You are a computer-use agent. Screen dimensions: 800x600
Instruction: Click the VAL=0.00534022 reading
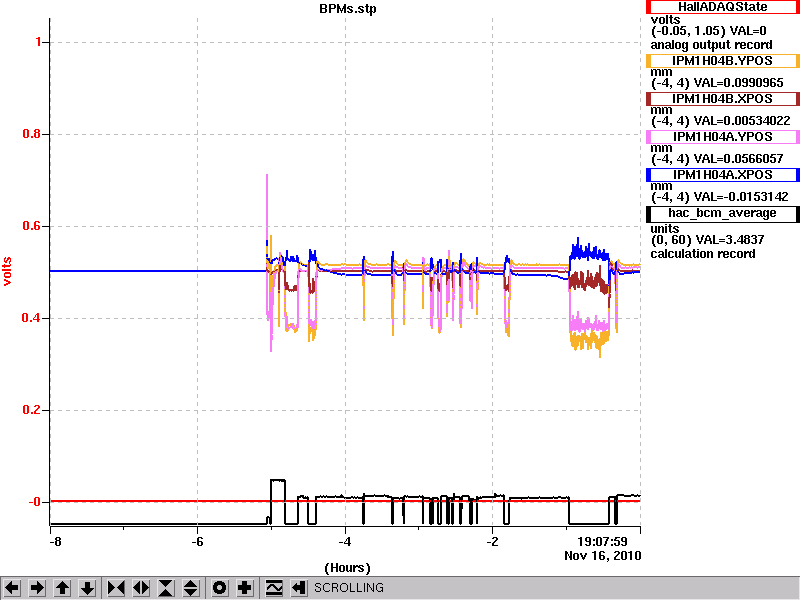(742, 121)
